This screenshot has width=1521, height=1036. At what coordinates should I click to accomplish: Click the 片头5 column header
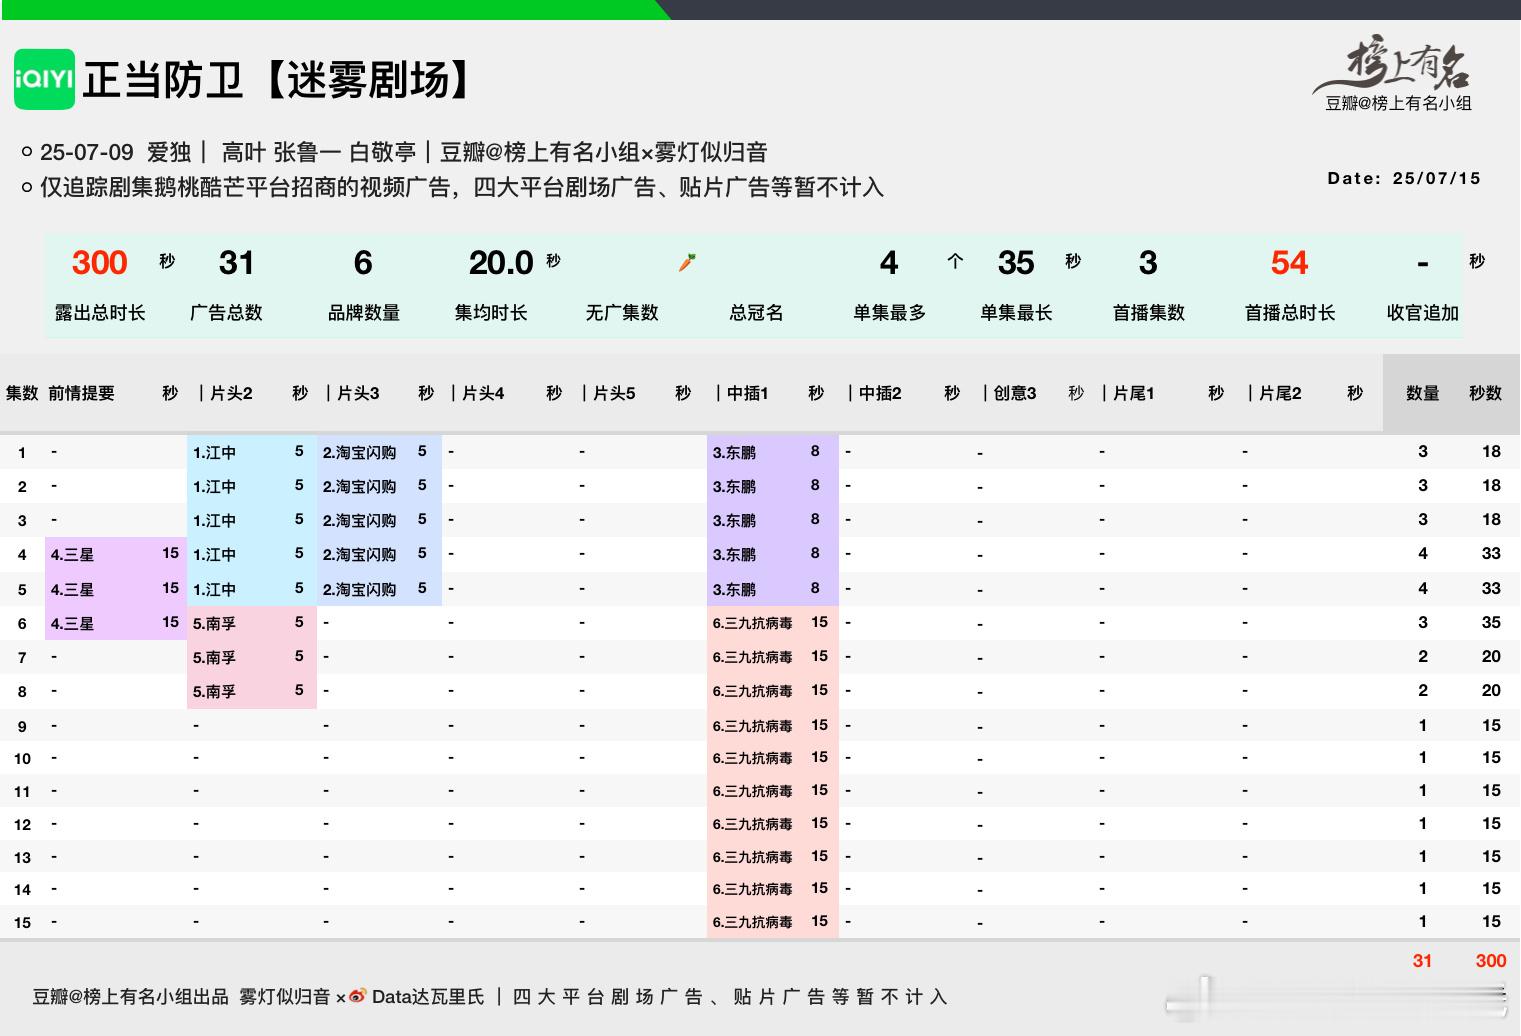tap(614, 393)
